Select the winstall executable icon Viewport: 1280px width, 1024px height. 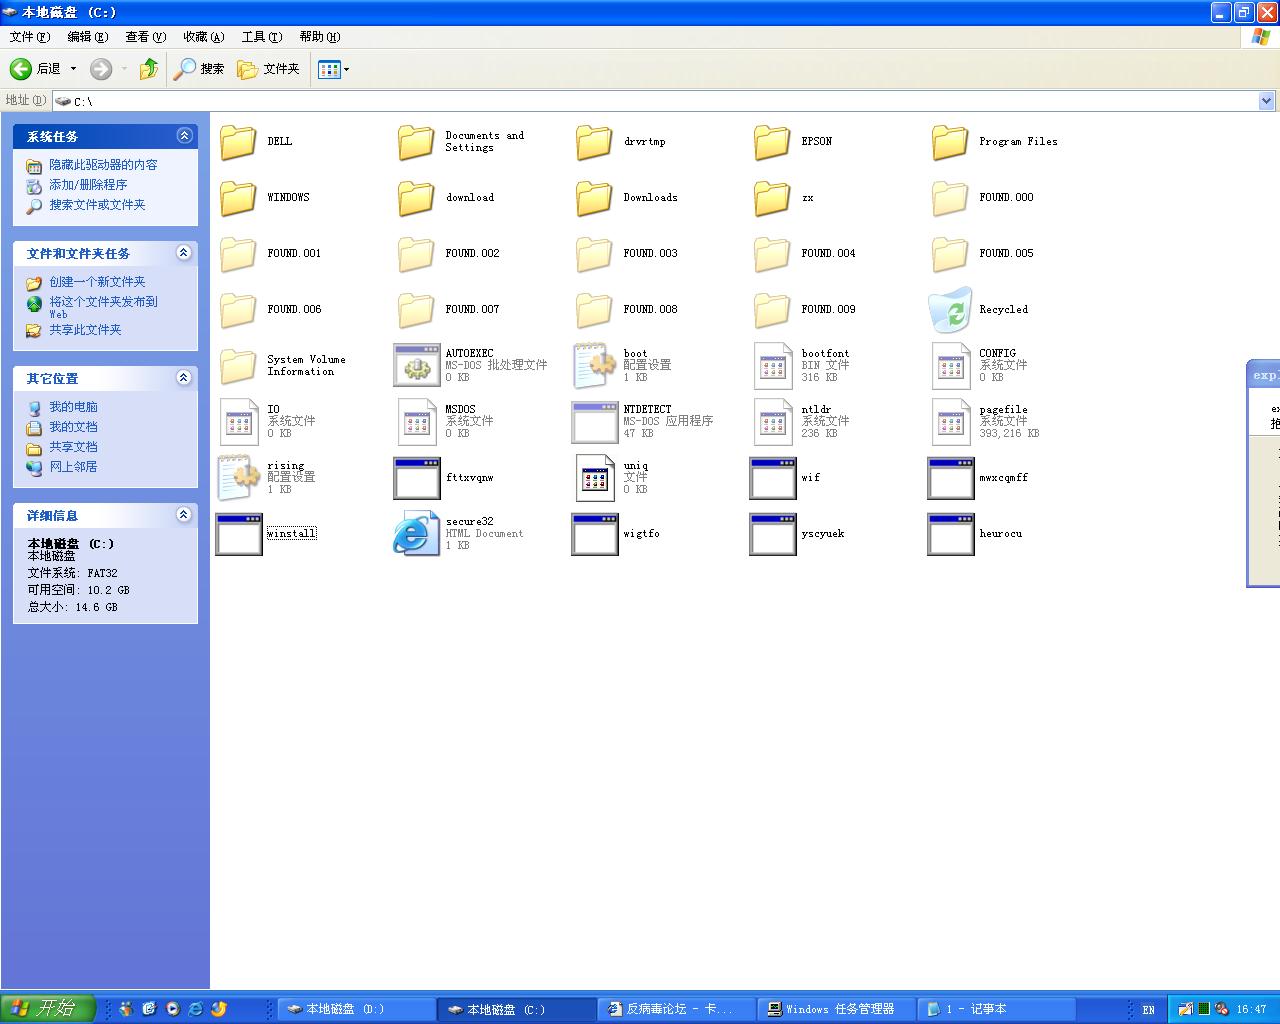[x=238, y=534]
